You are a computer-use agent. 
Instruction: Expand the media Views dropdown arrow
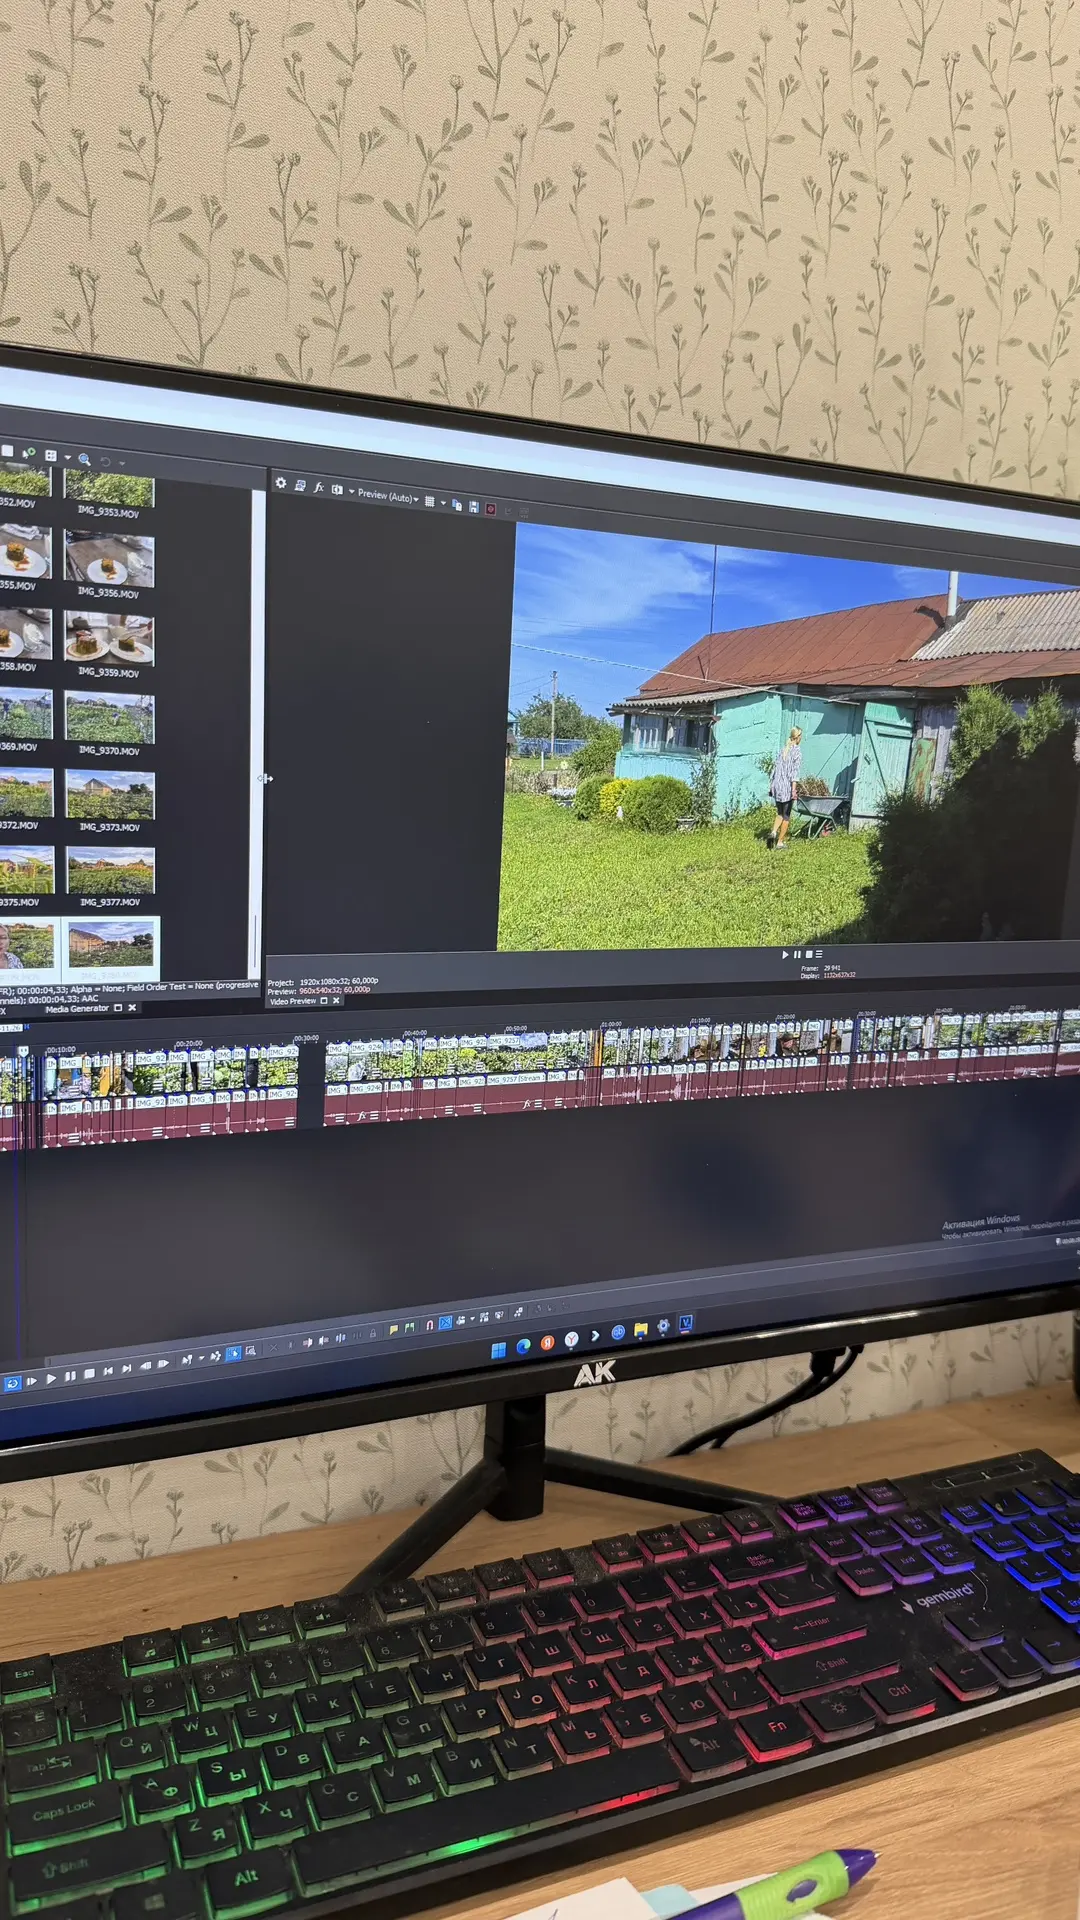(68, 457)
